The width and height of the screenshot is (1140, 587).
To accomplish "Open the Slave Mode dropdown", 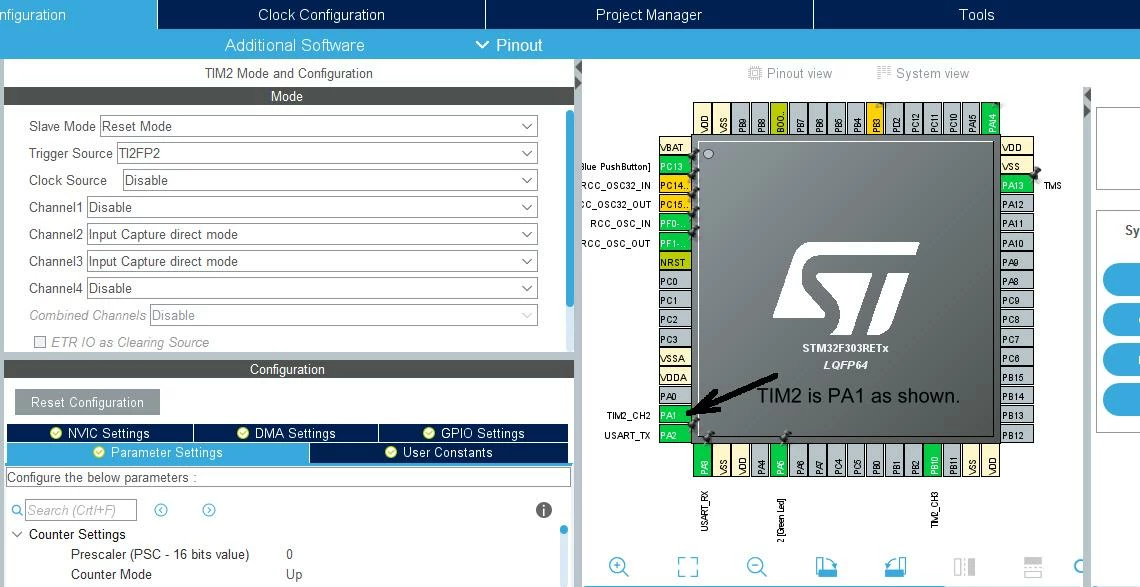I will tap(318, 126).
